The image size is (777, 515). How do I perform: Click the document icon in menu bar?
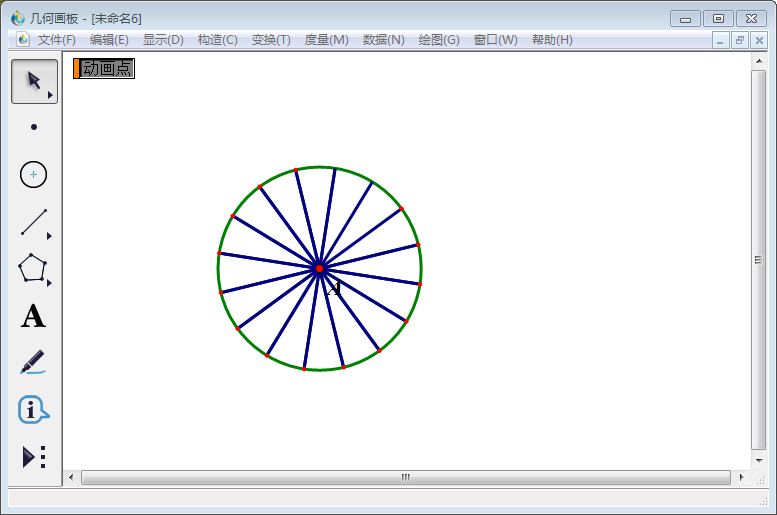tap(23, 40)
